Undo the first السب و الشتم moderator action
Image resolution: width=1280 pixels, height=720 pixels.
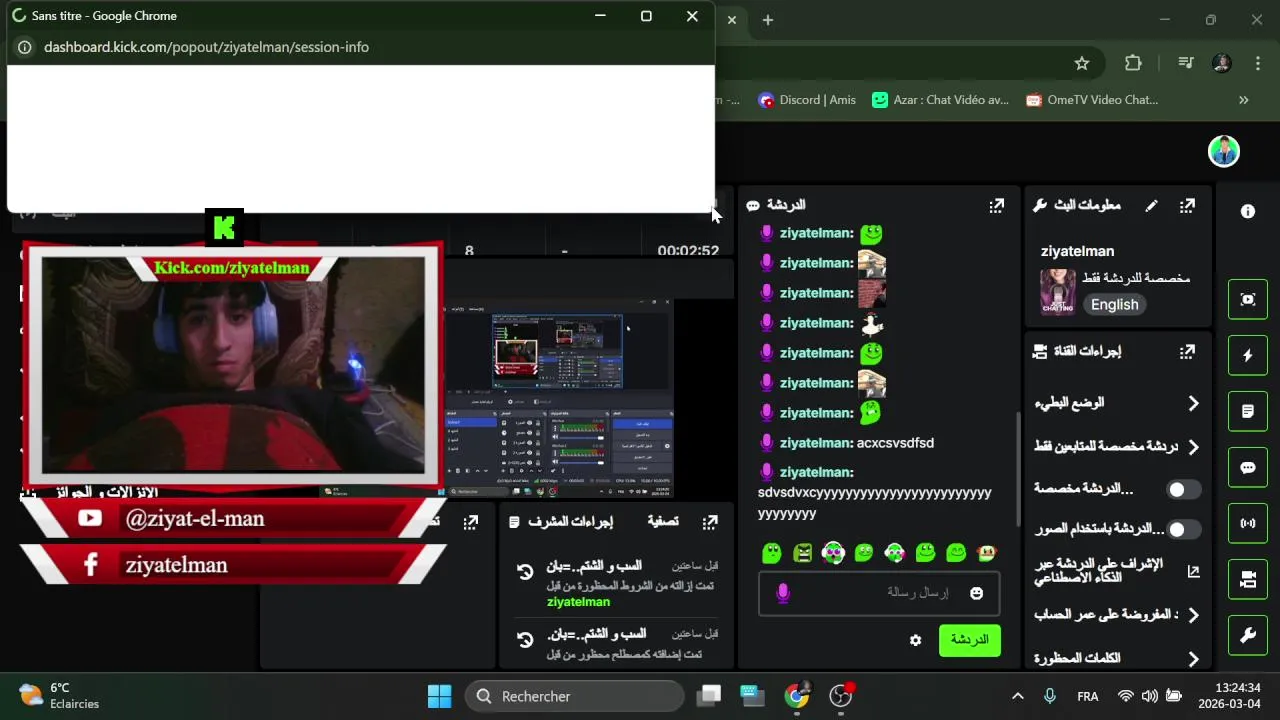pyautogui.click(x=525, y=572)
